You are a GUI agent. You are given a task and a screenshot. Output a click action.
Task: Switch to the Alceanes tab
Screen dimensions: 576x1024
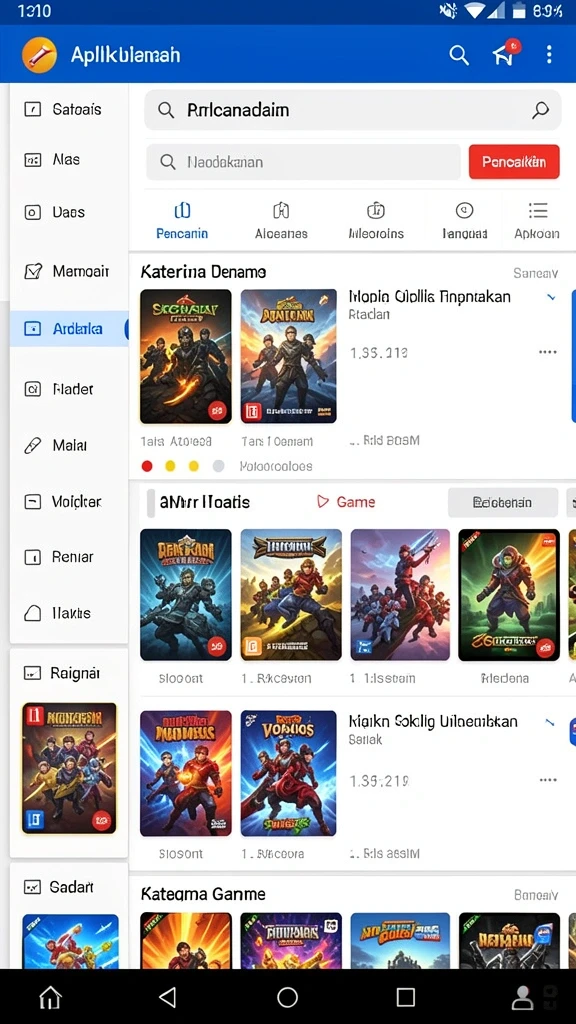281,221
